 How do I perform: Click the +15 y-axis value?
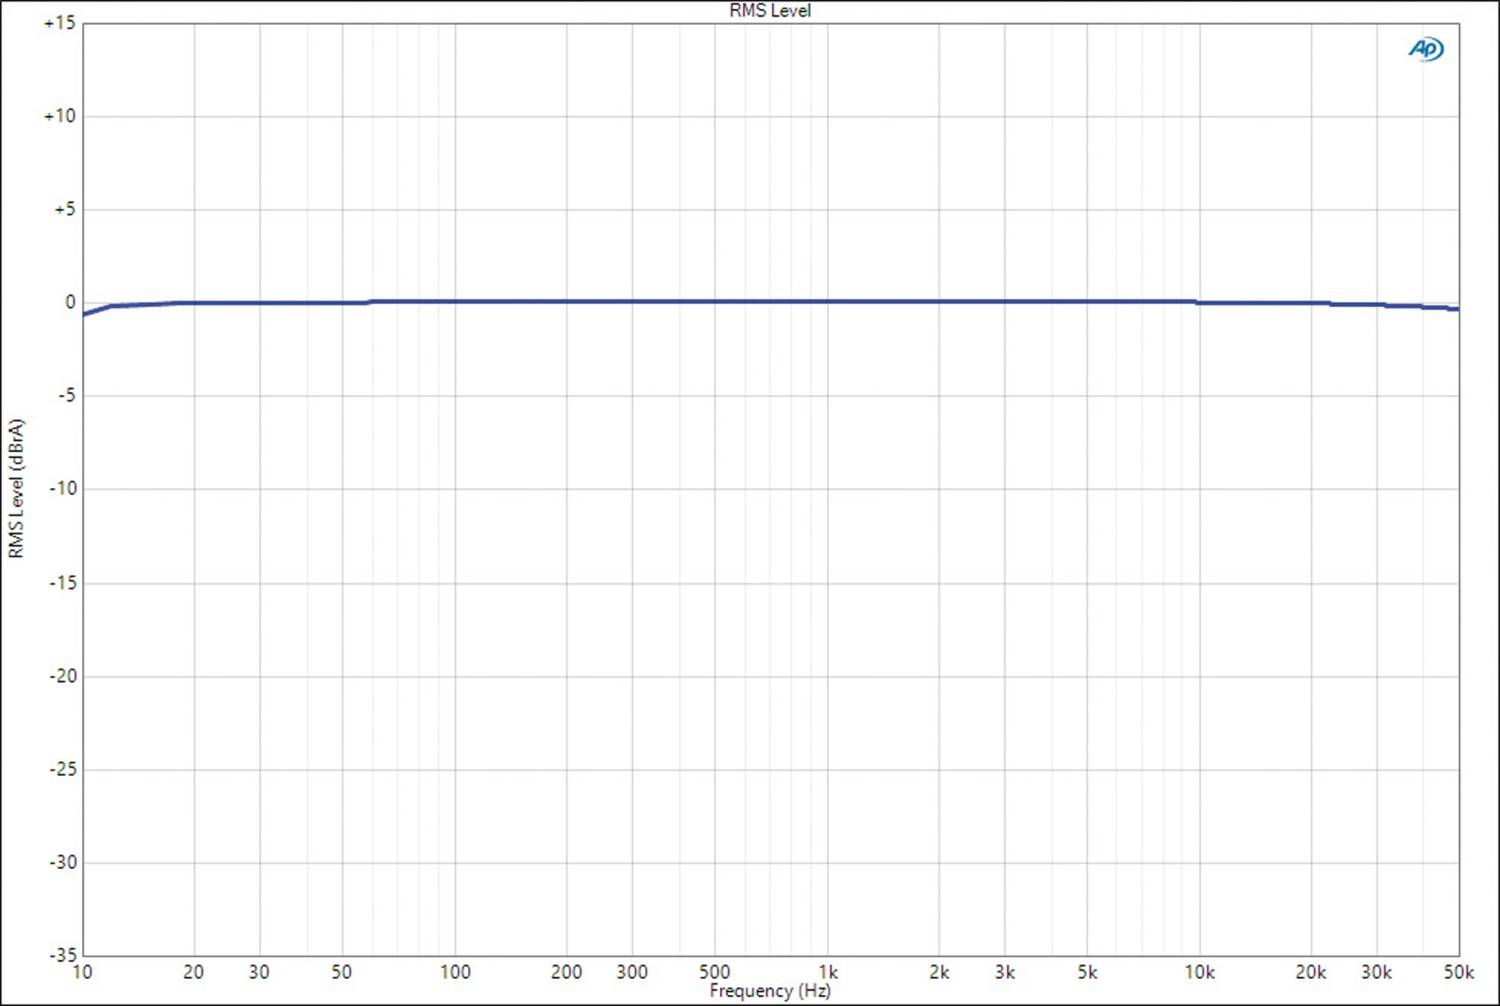(x=59, y=23)
